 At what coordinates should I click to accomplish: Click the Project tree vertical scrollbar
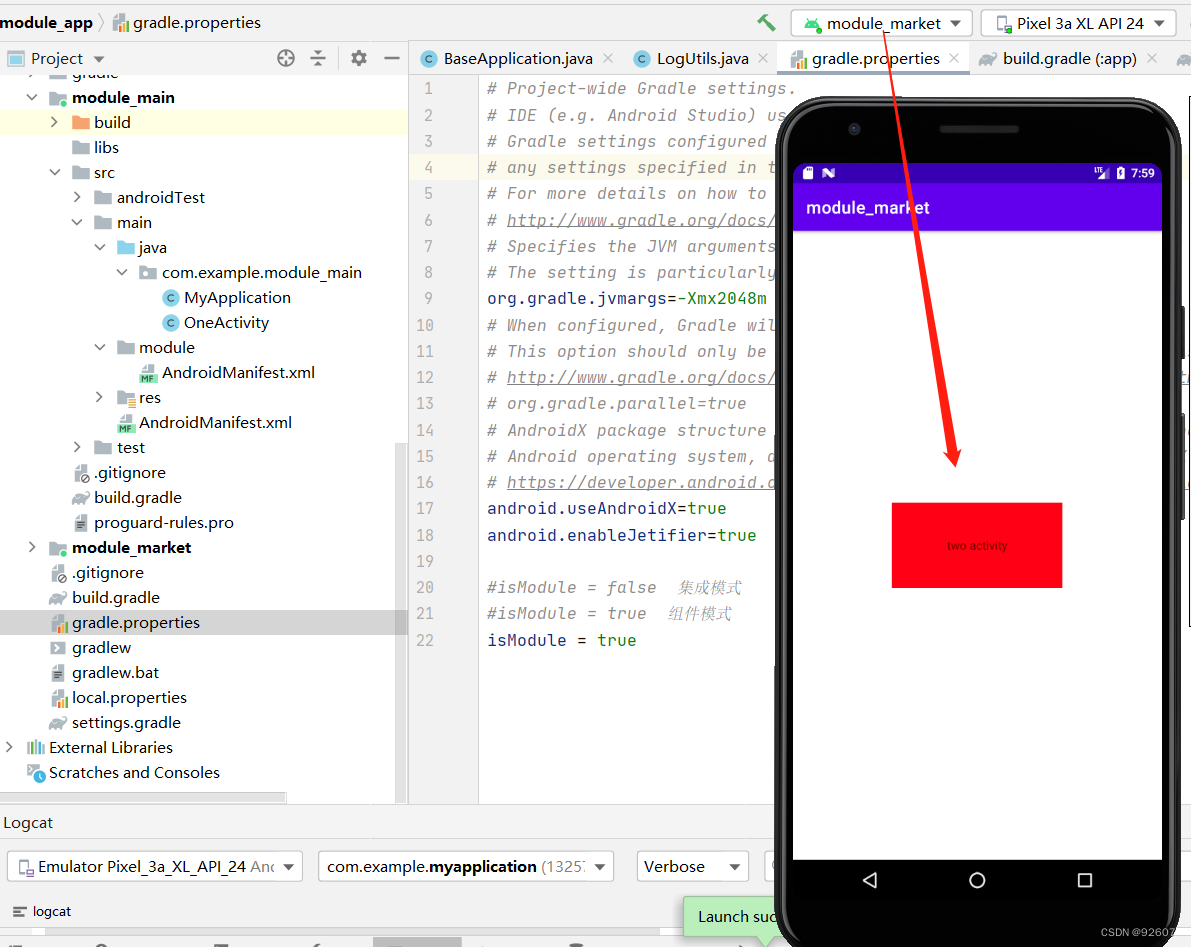[x=401, y=623]
